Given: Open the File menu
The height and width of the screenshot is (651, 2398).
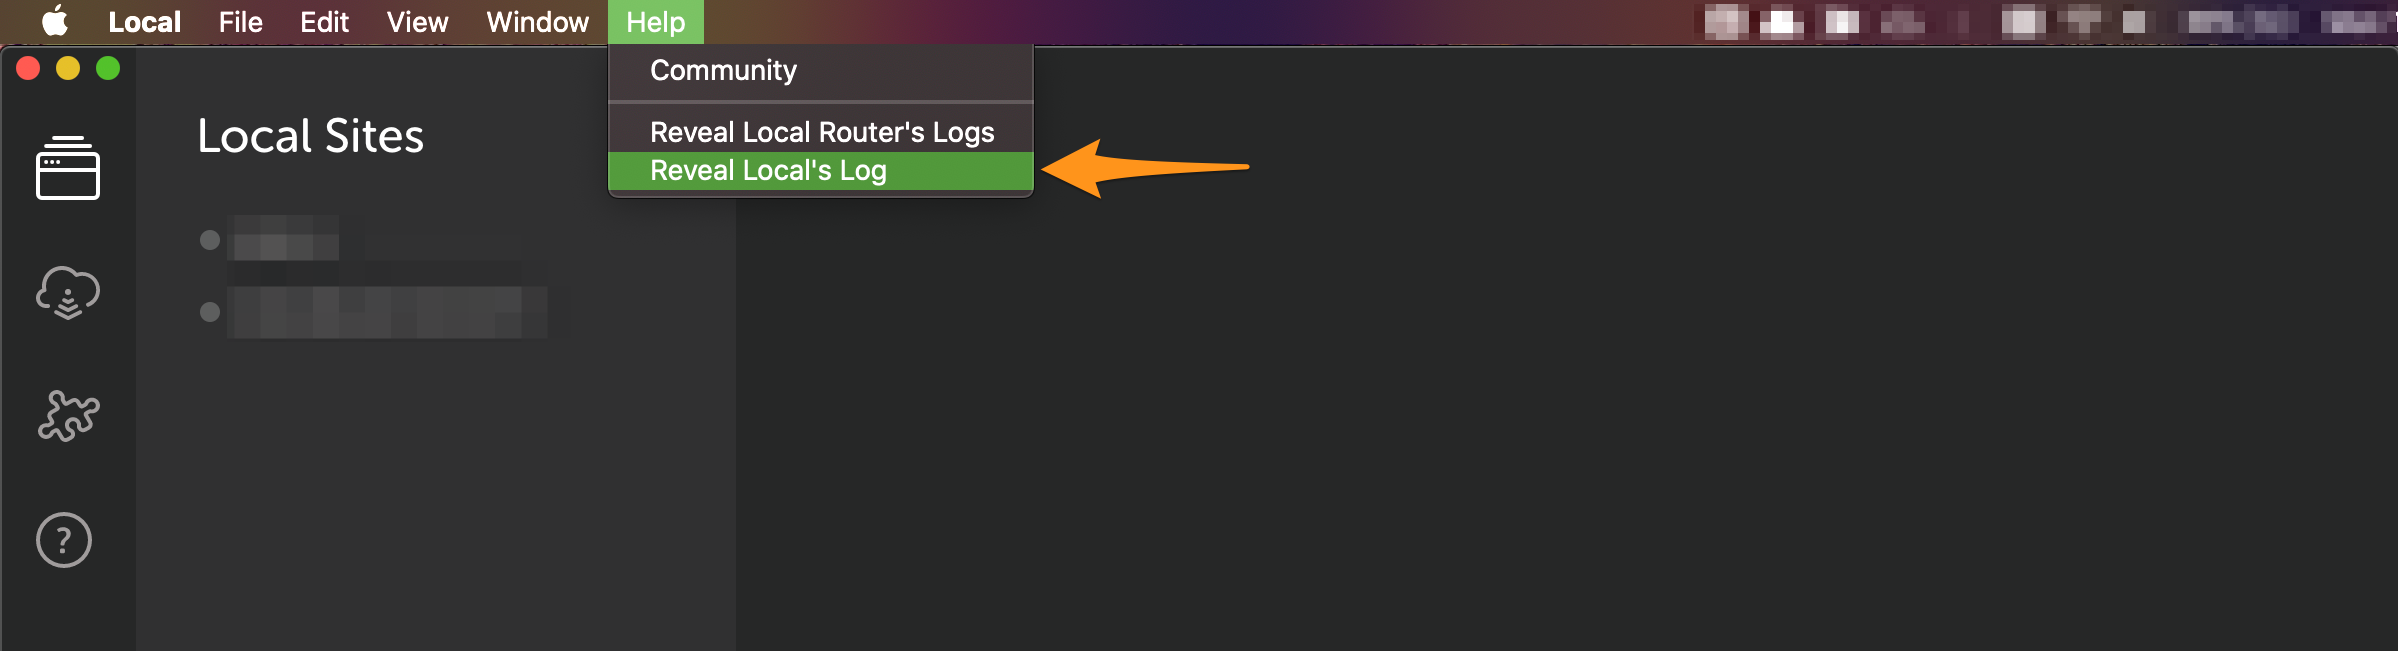Looking at the screenshot, I should (x=241, y=22).
